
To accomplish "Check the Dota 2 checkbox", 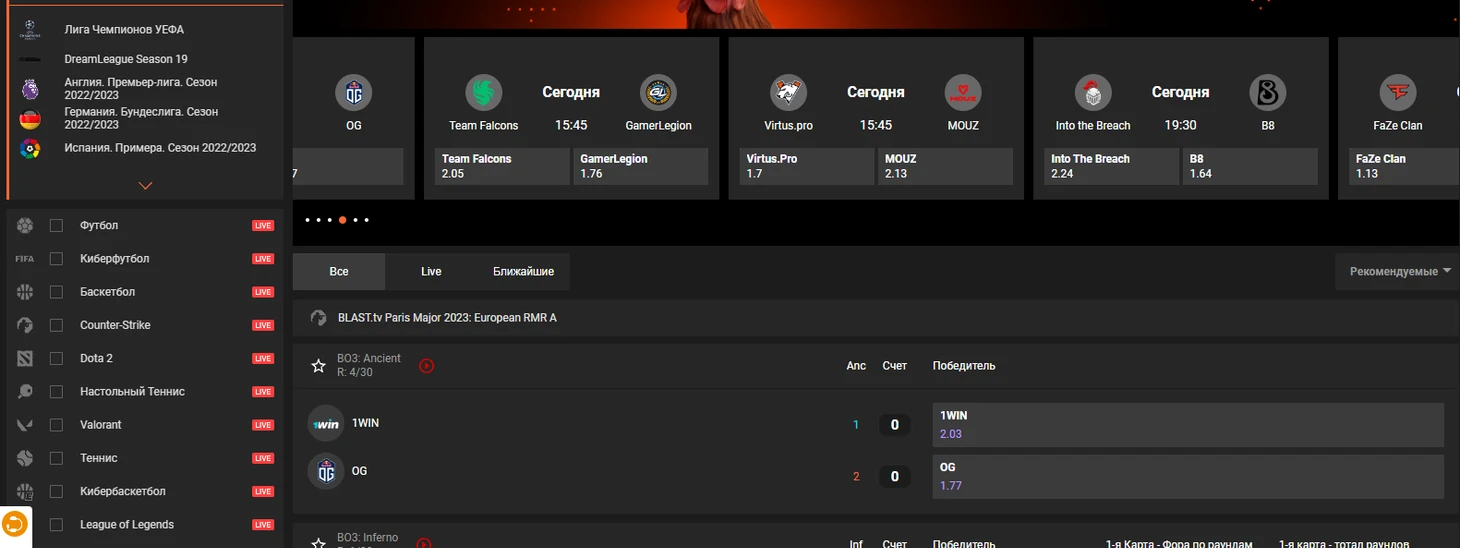I will pos(57,358).
